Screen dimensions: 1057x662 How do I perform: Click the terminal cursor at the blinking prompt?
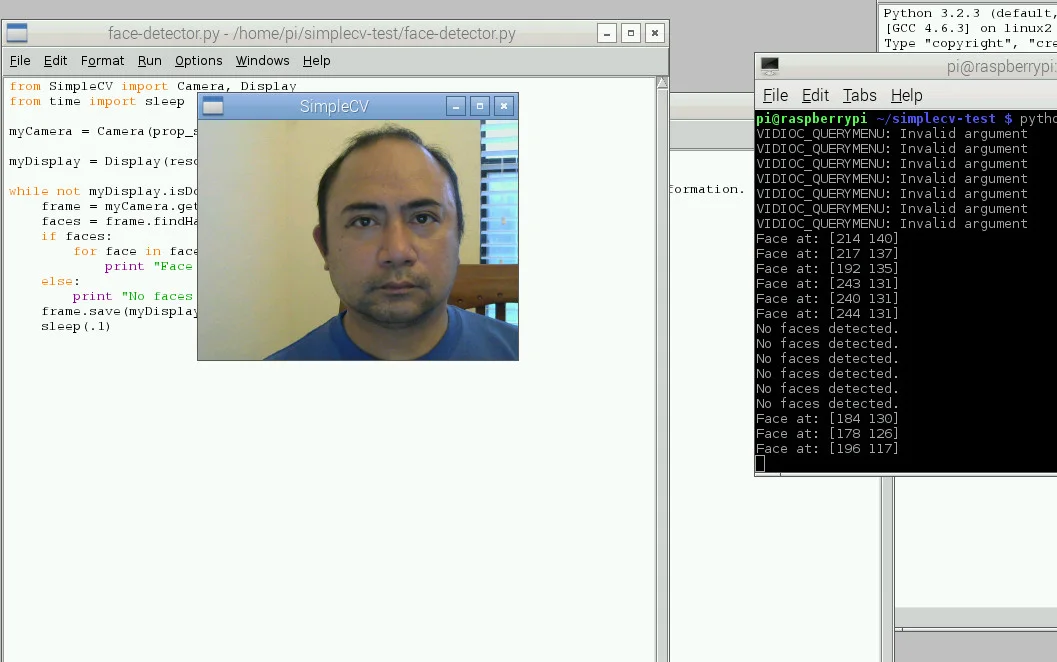tap(761, 462)
